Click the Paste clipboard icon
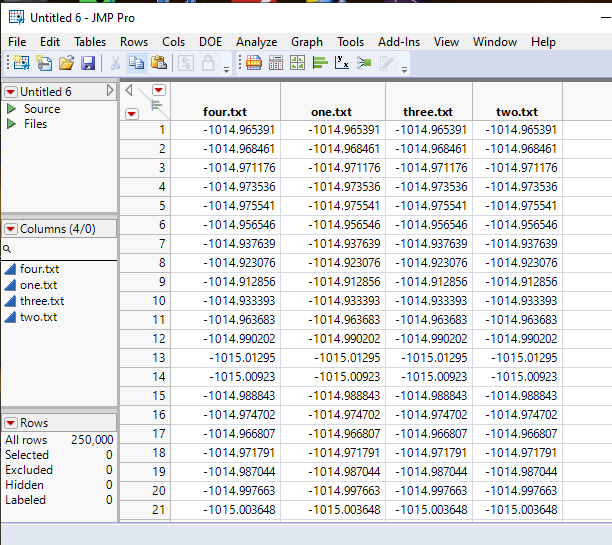Image resolution: width=612 pixels, height=545 pixels. pos(159,63)
